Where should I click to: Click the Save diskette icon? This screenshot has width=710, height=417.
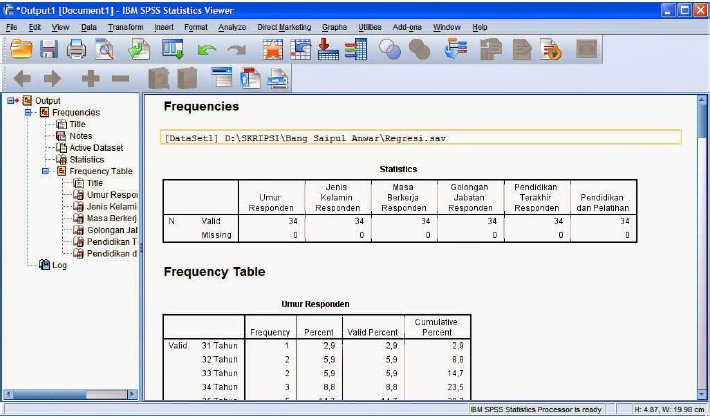click(x=48, y=49)
